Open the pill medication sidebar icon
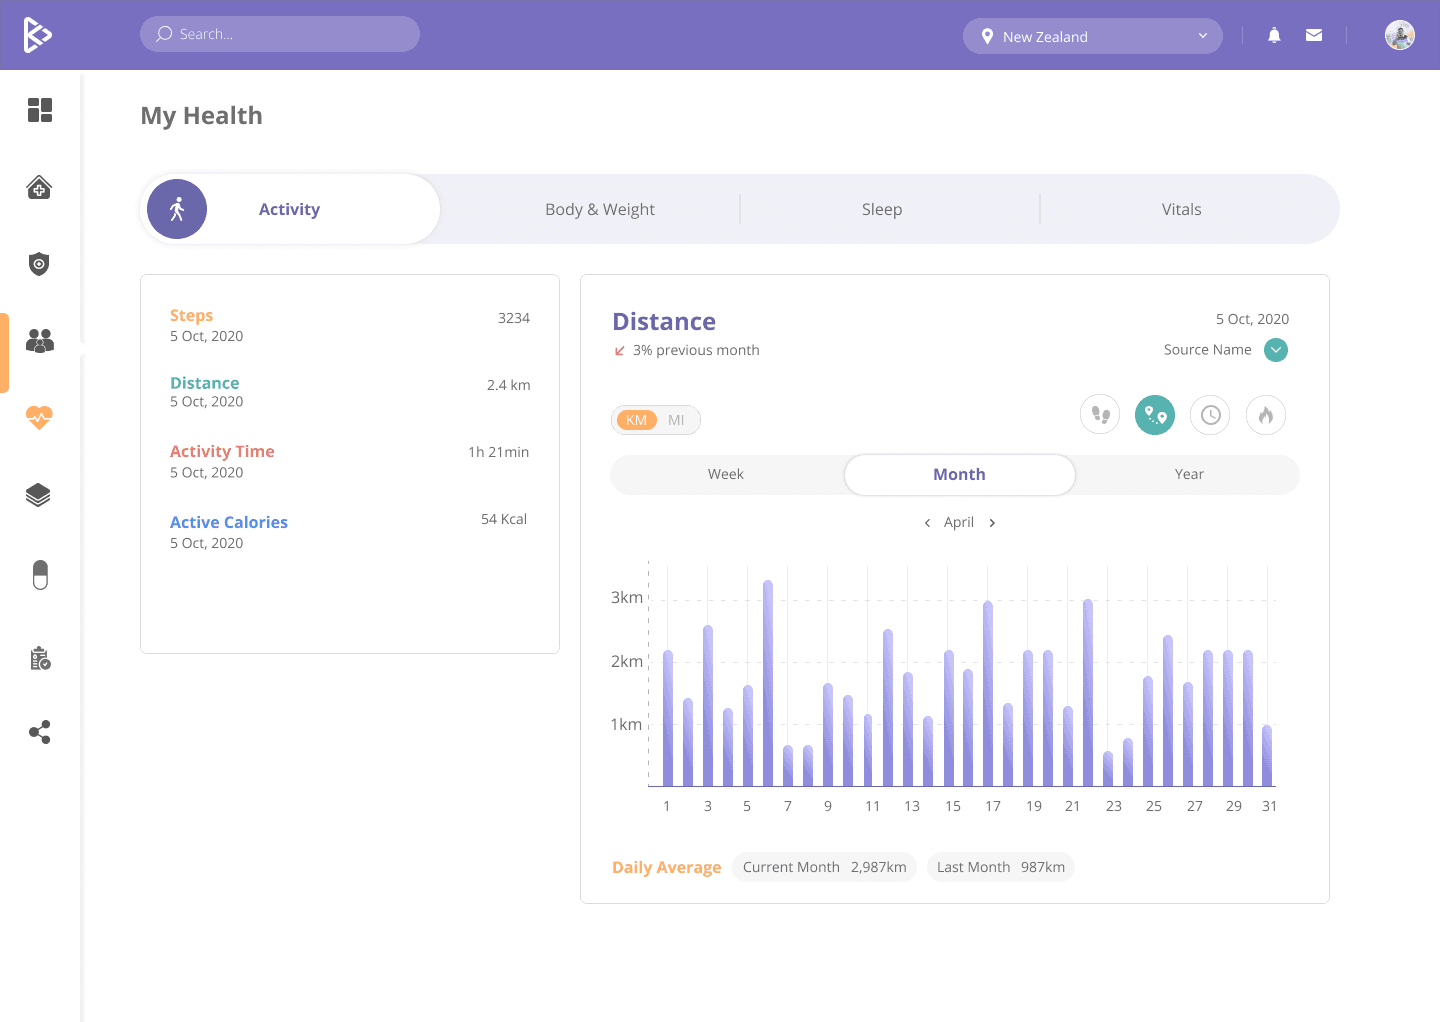 click(40, 575)
